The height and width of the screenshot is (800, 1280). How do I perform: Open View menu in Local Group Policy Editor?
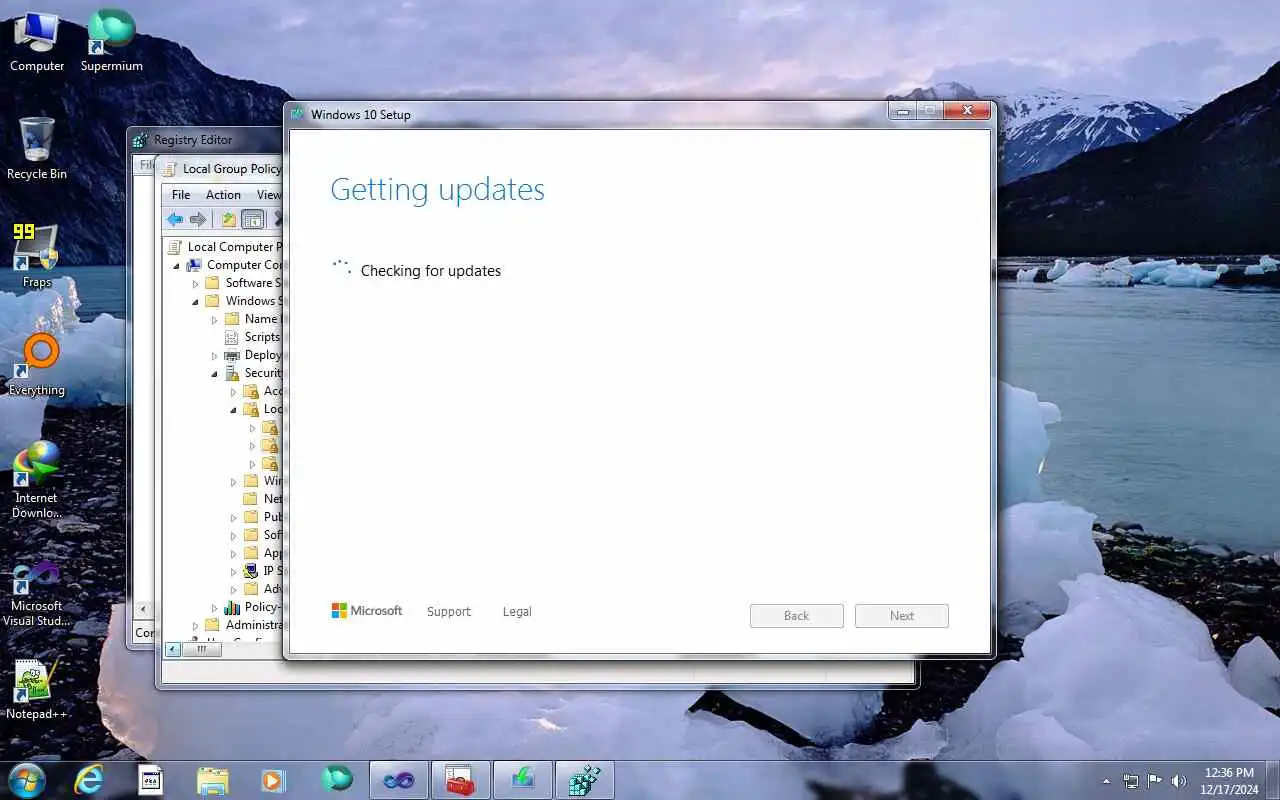pyautogui.click(x=268, y=194)
